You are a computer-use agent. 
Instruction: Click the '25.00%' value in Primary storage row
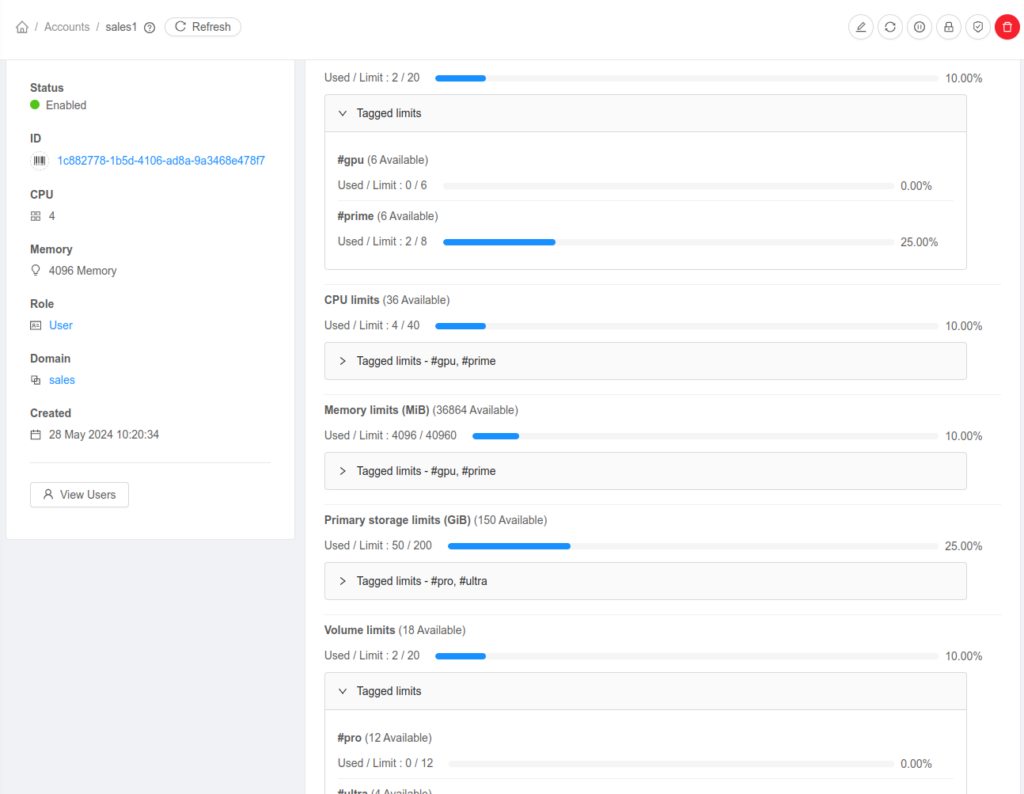point(963,546)
